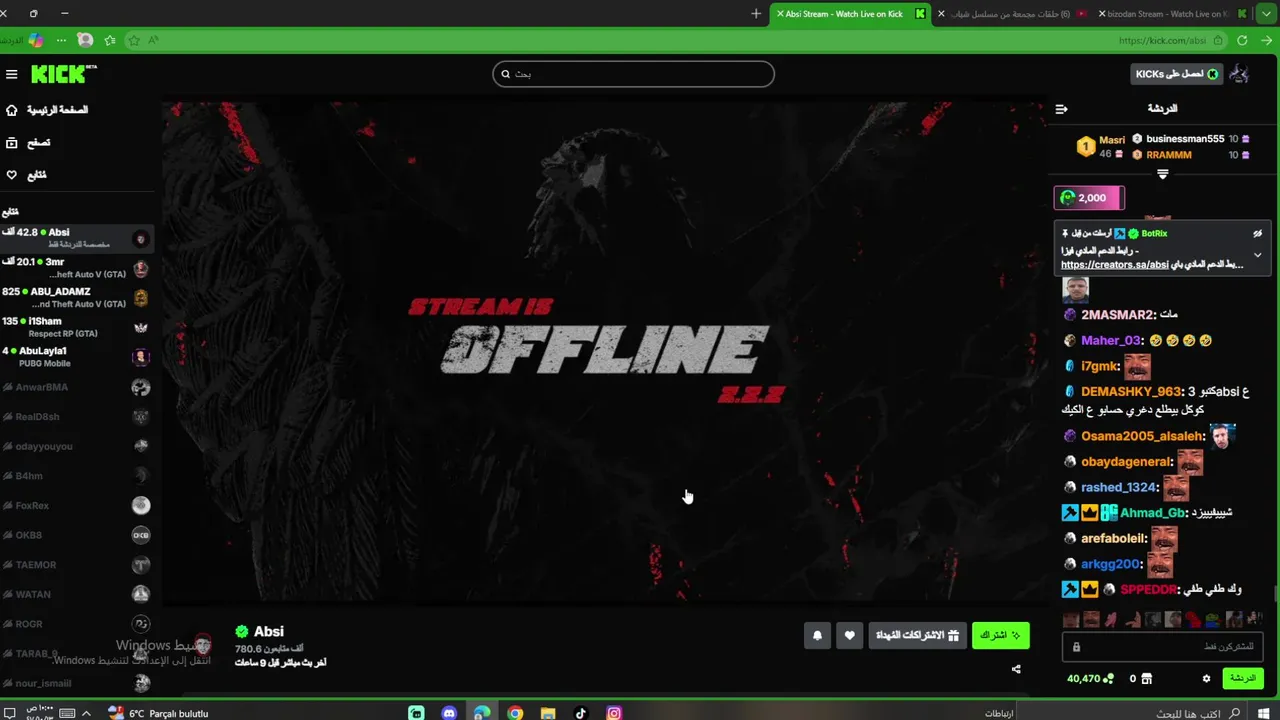The width and height of the screenshot is (1280, 720).
Task: Open TikTok from the taskbar
Action: pyautogui.click(x=581, y=713)
